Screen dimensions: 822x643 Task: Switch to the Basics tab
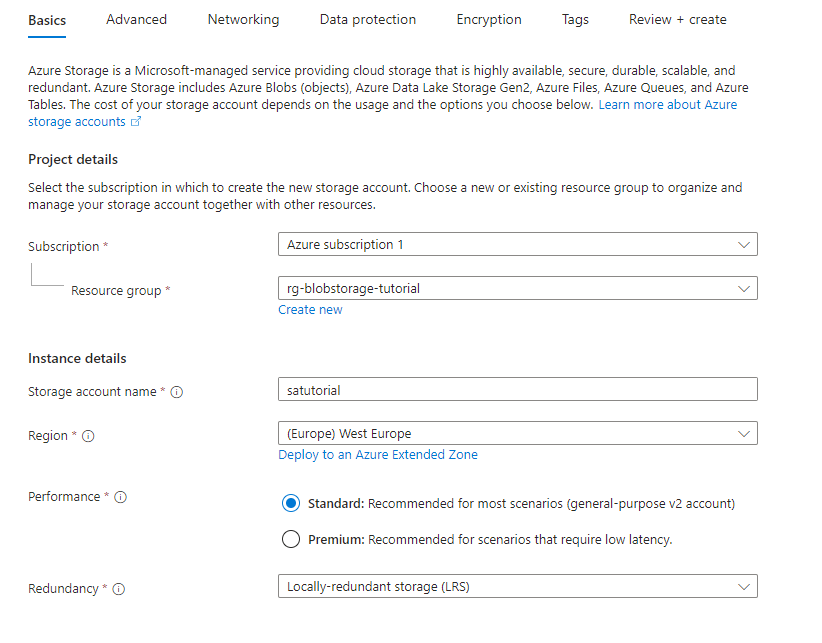47,20
